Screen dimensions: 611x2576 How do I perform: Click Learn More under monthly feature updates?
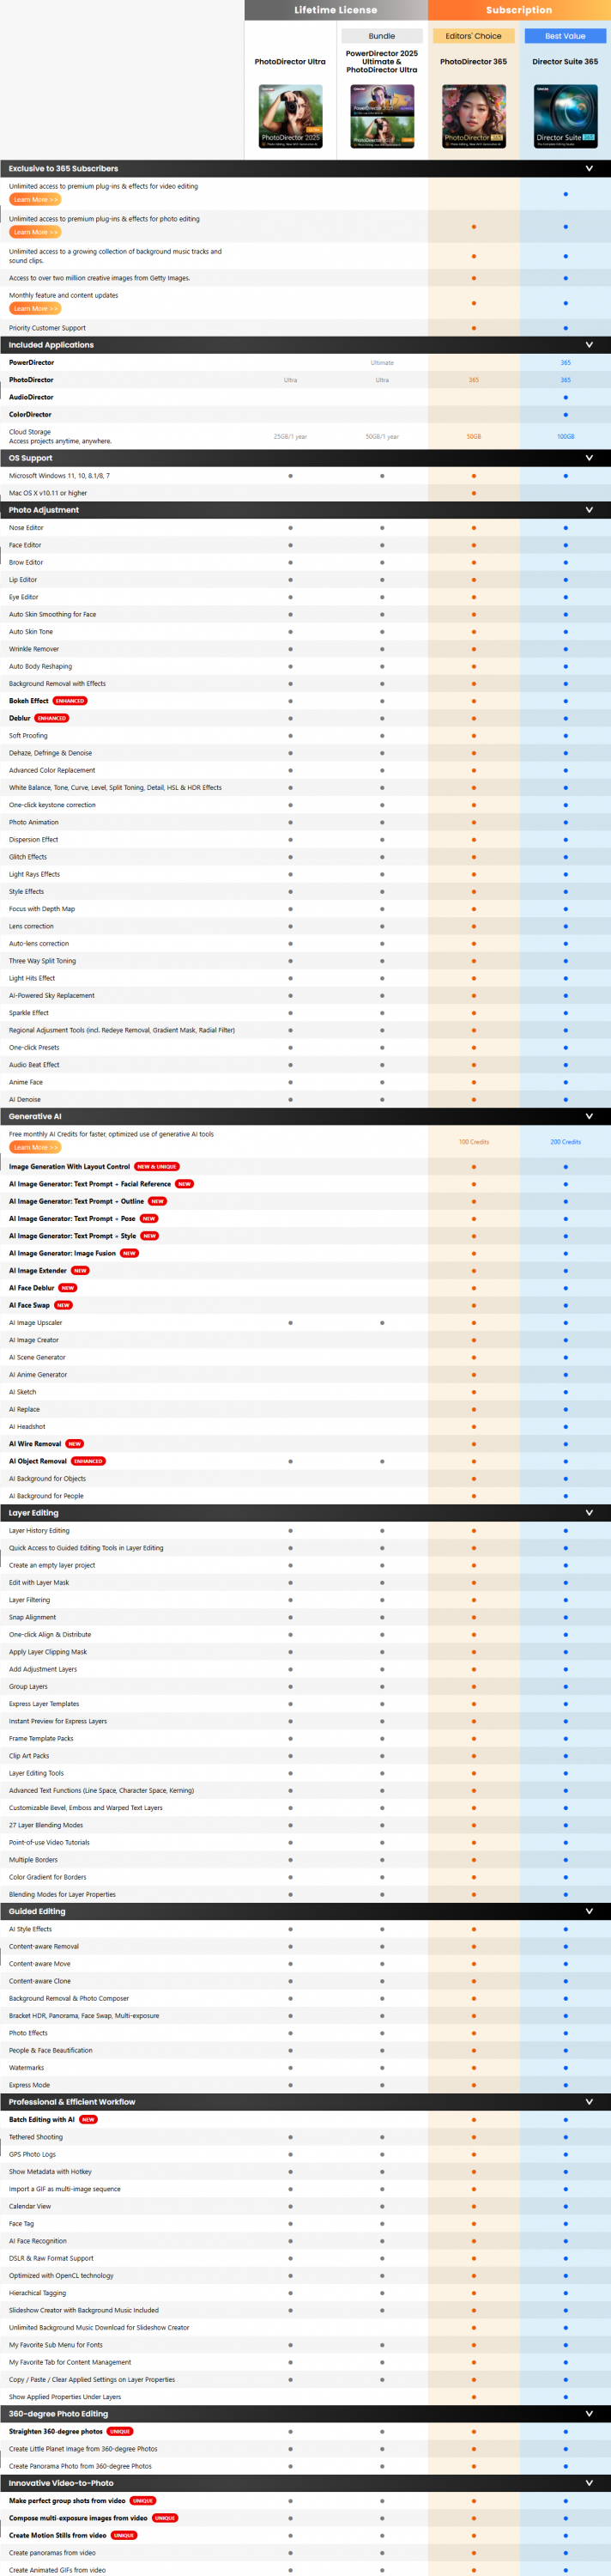(35, 308)
